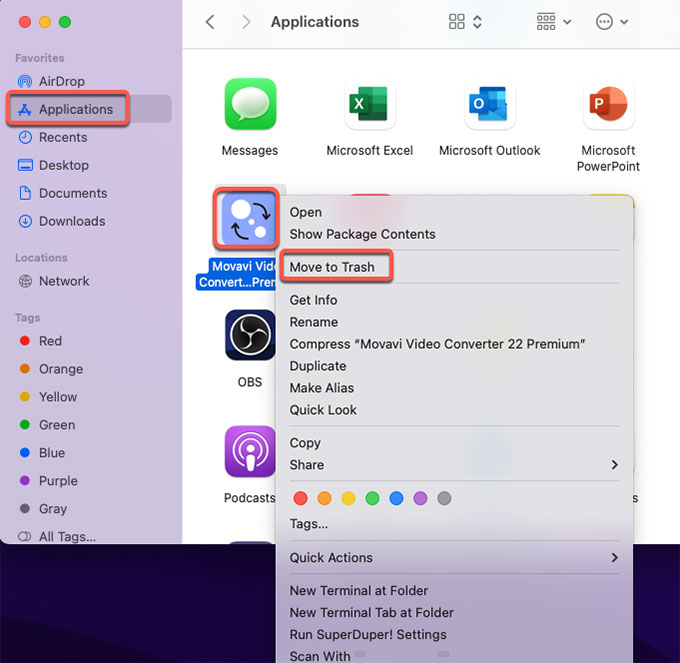Choose Copy in the context menu
Viewport: 680px width, 663px height.
click(305, 443)
